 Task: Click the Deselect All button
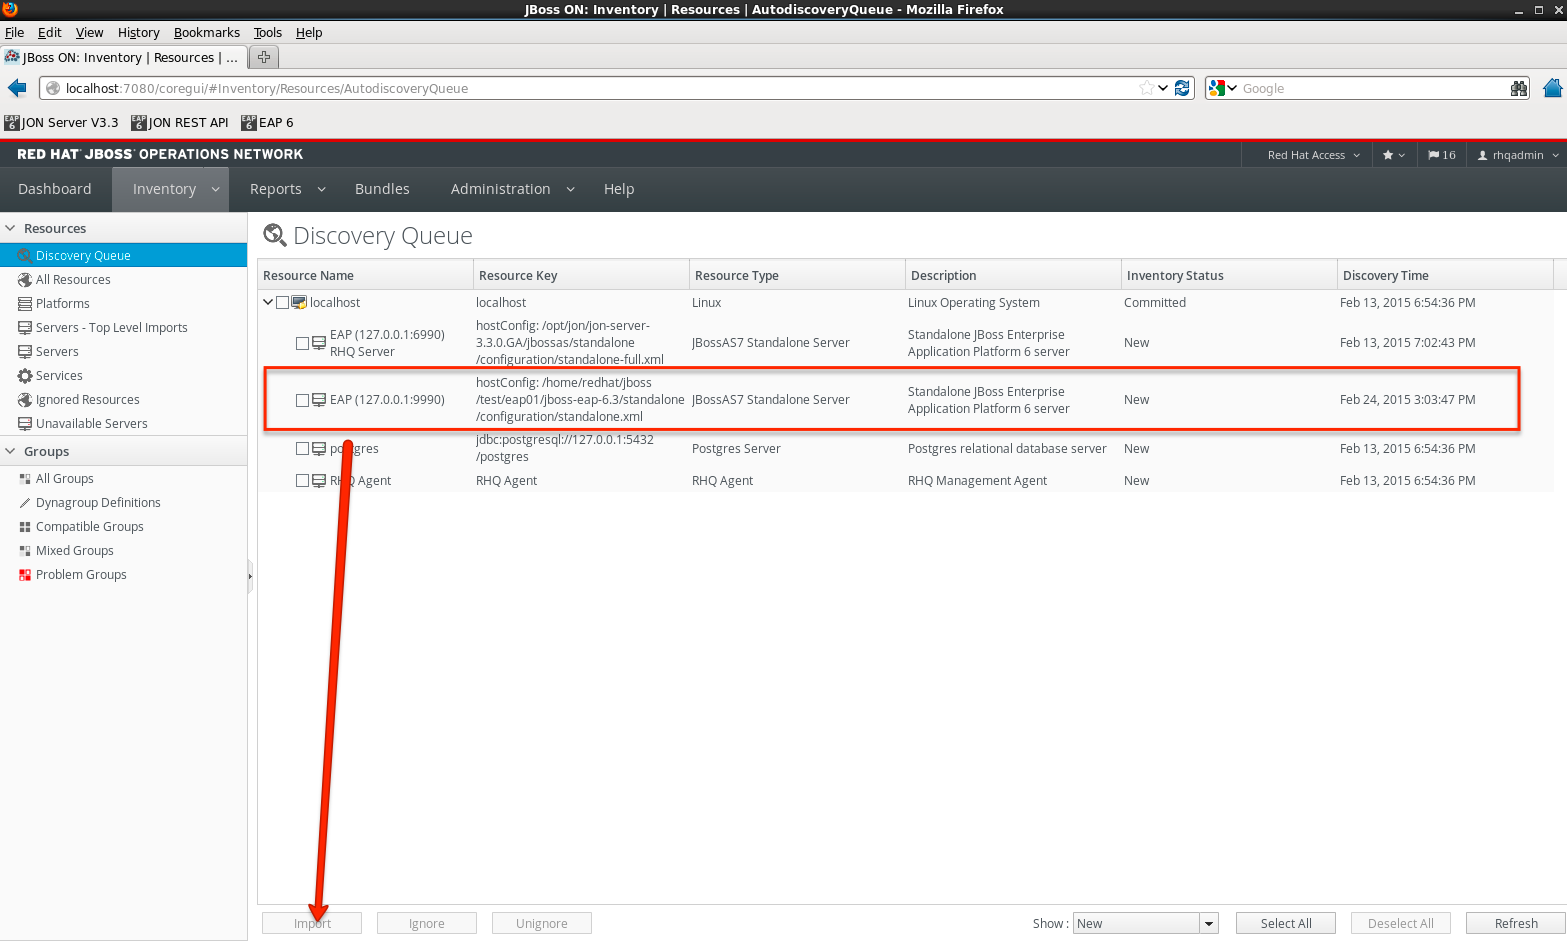tap(1401, 924)
